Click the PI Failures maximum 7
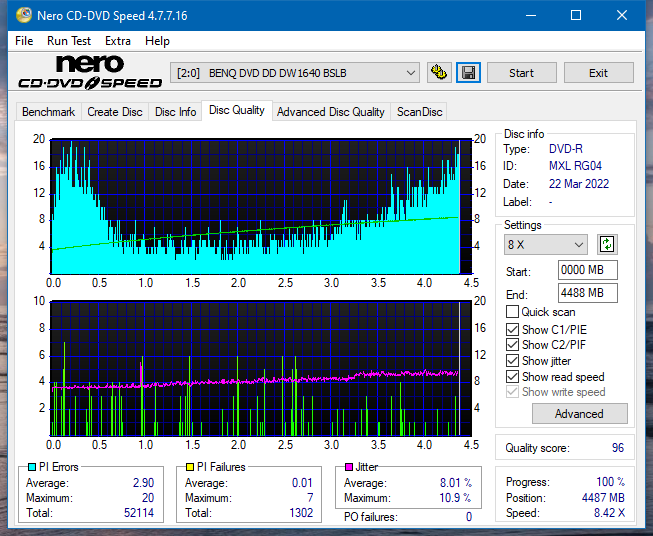 click(310, 498)
